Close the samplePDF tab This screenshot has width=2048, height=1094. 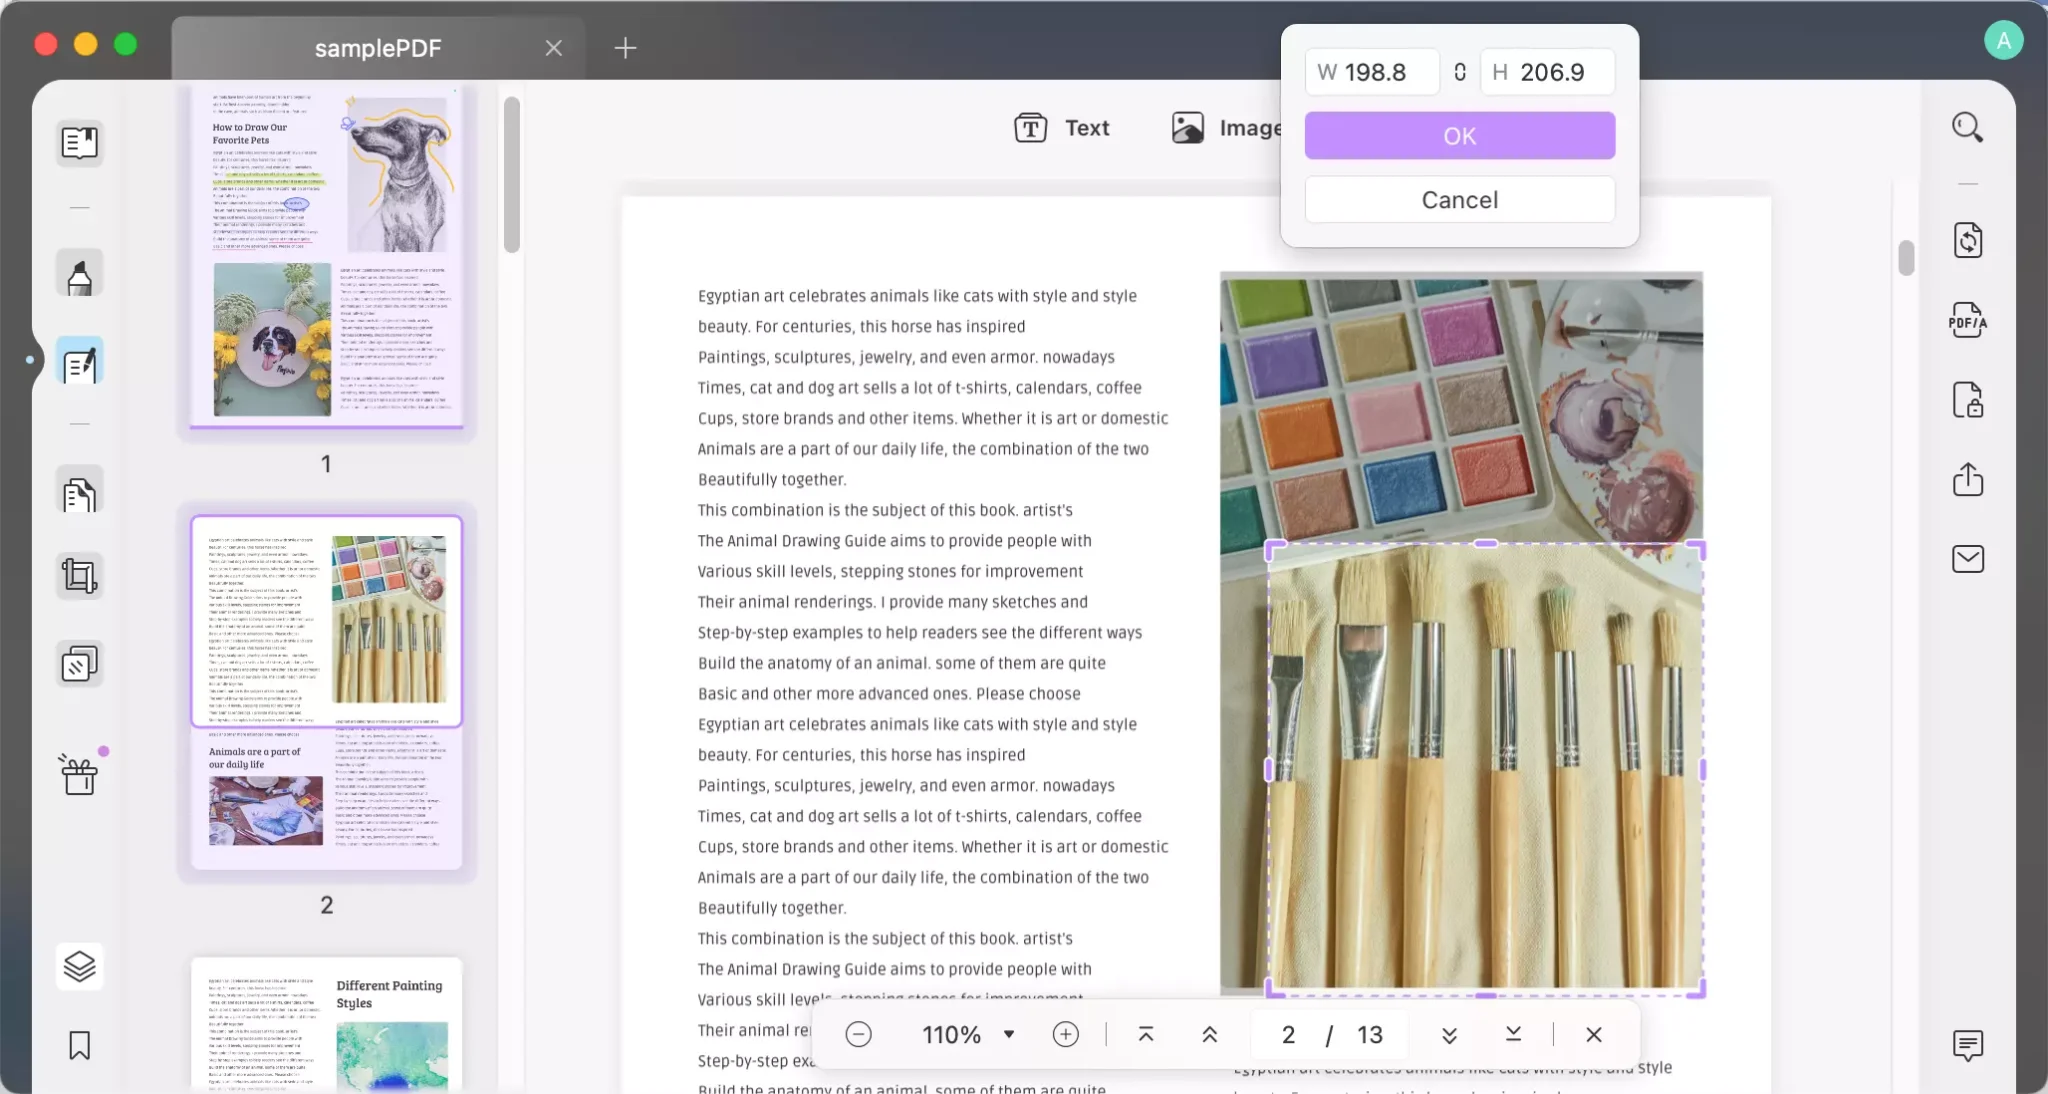click(x=553, y=48)
